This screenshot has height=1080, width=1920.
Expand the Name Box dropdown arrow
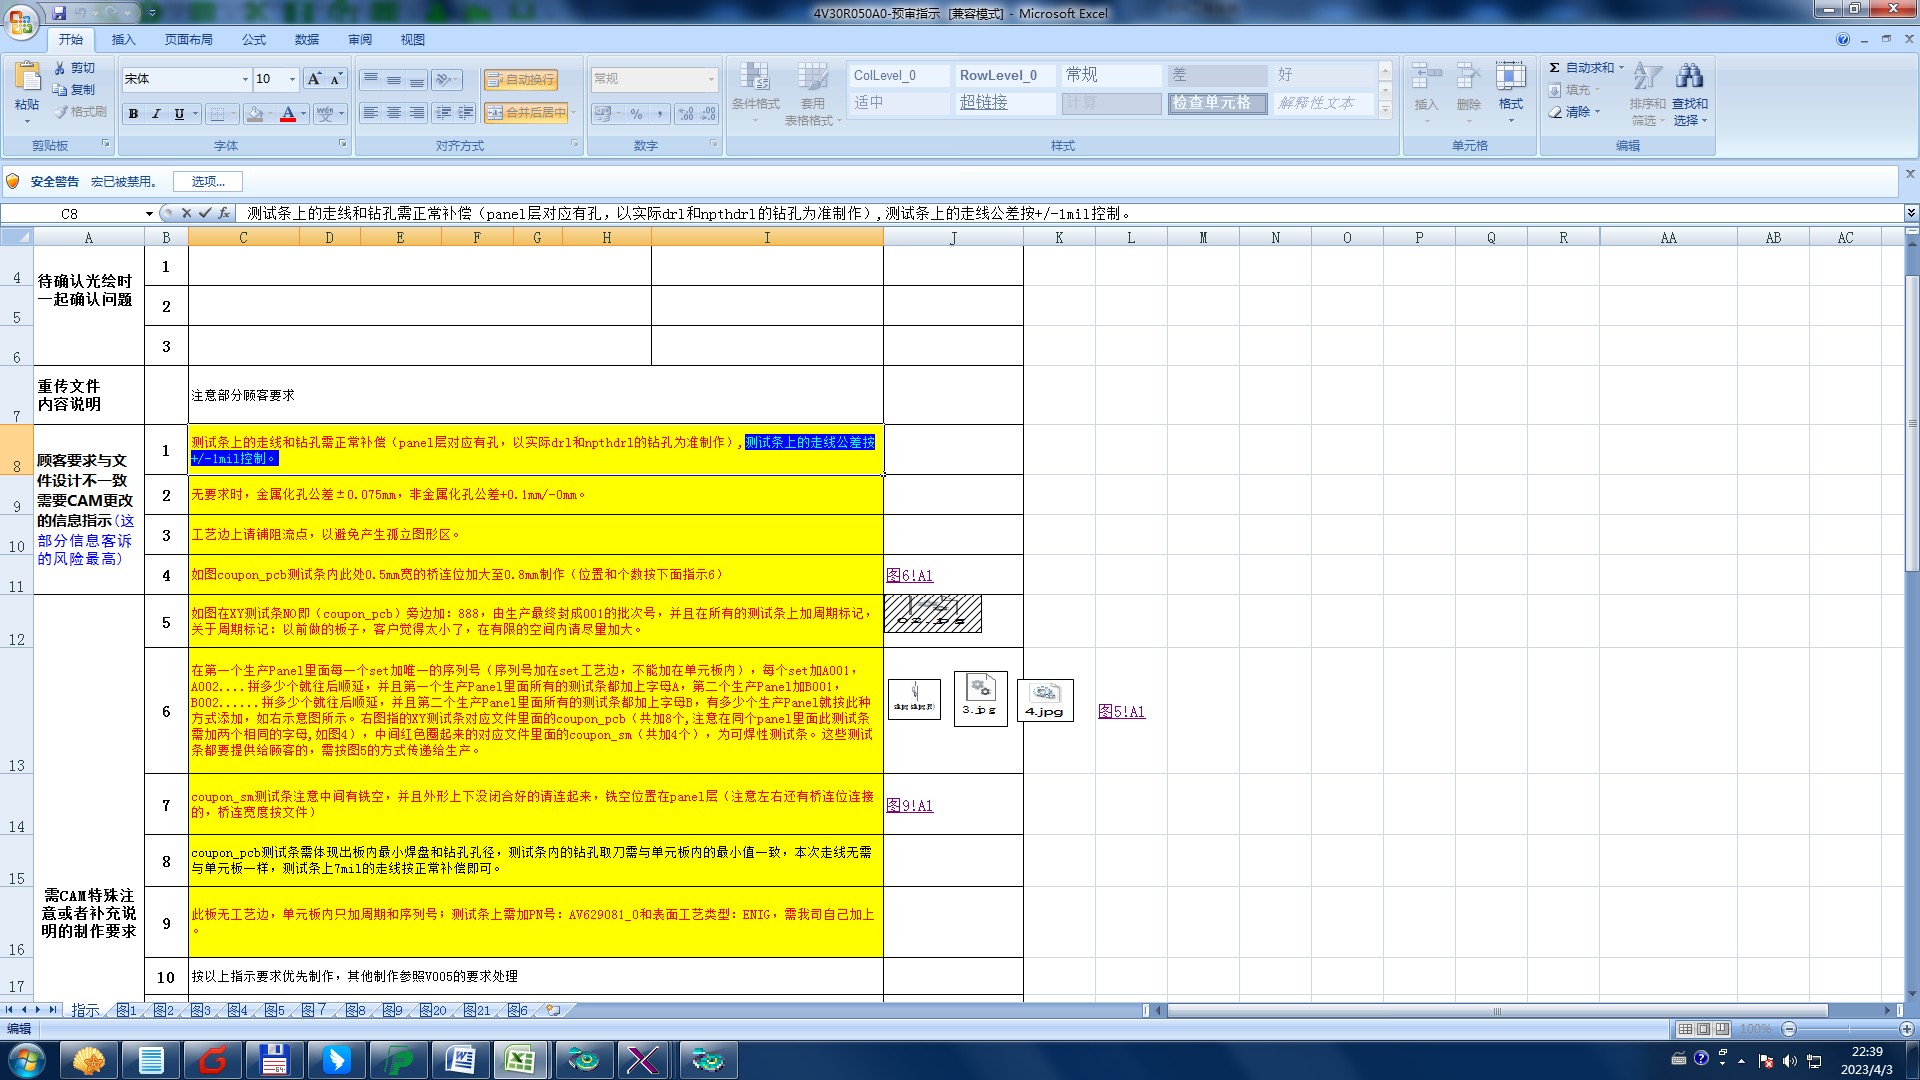(x=149, y=214)
